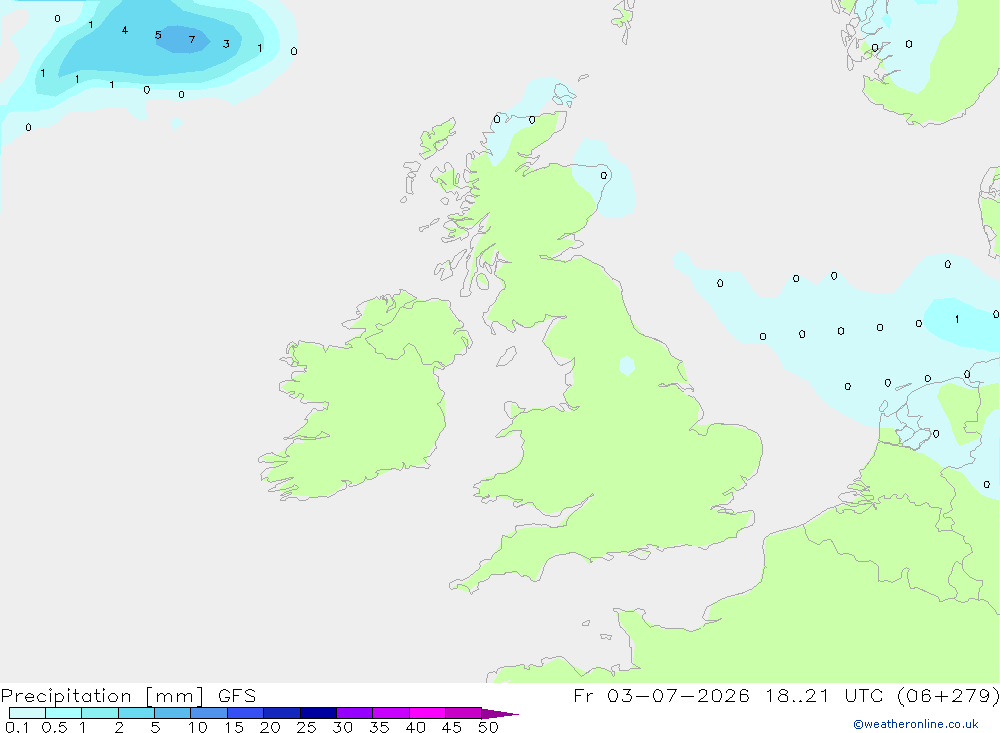
Task: Select the 1–2 mm legend color swatch
Action: click(x=99, y=713)
